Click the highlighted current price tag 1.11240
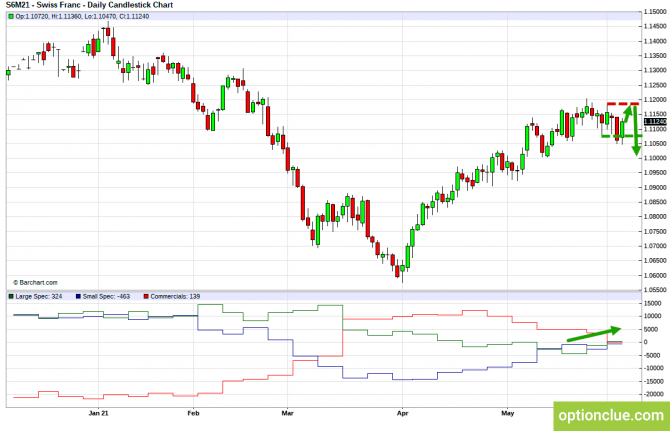Image resolution: width=670 pixels, height=431 pixels. [655, 122]
